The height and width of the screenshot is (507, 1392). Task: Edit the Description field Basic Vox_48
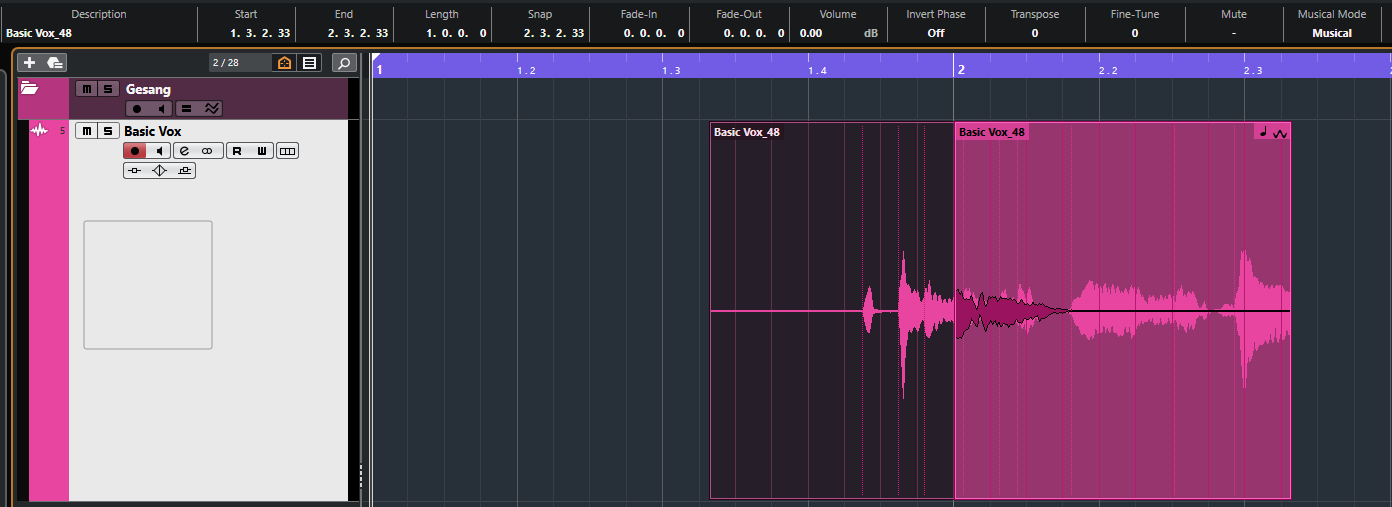99,33
